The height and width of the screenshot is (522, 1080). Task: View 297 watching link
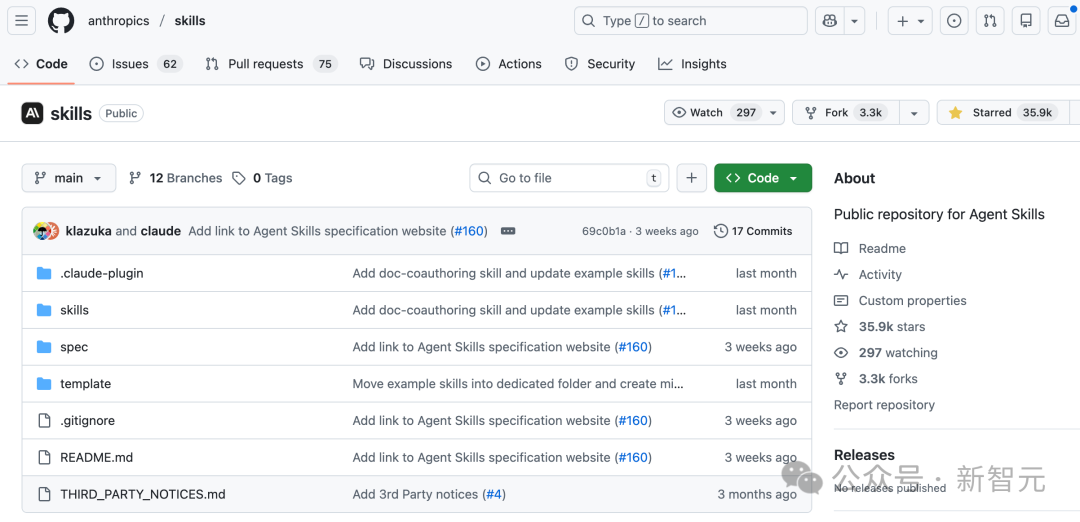[x=886, y=353]
